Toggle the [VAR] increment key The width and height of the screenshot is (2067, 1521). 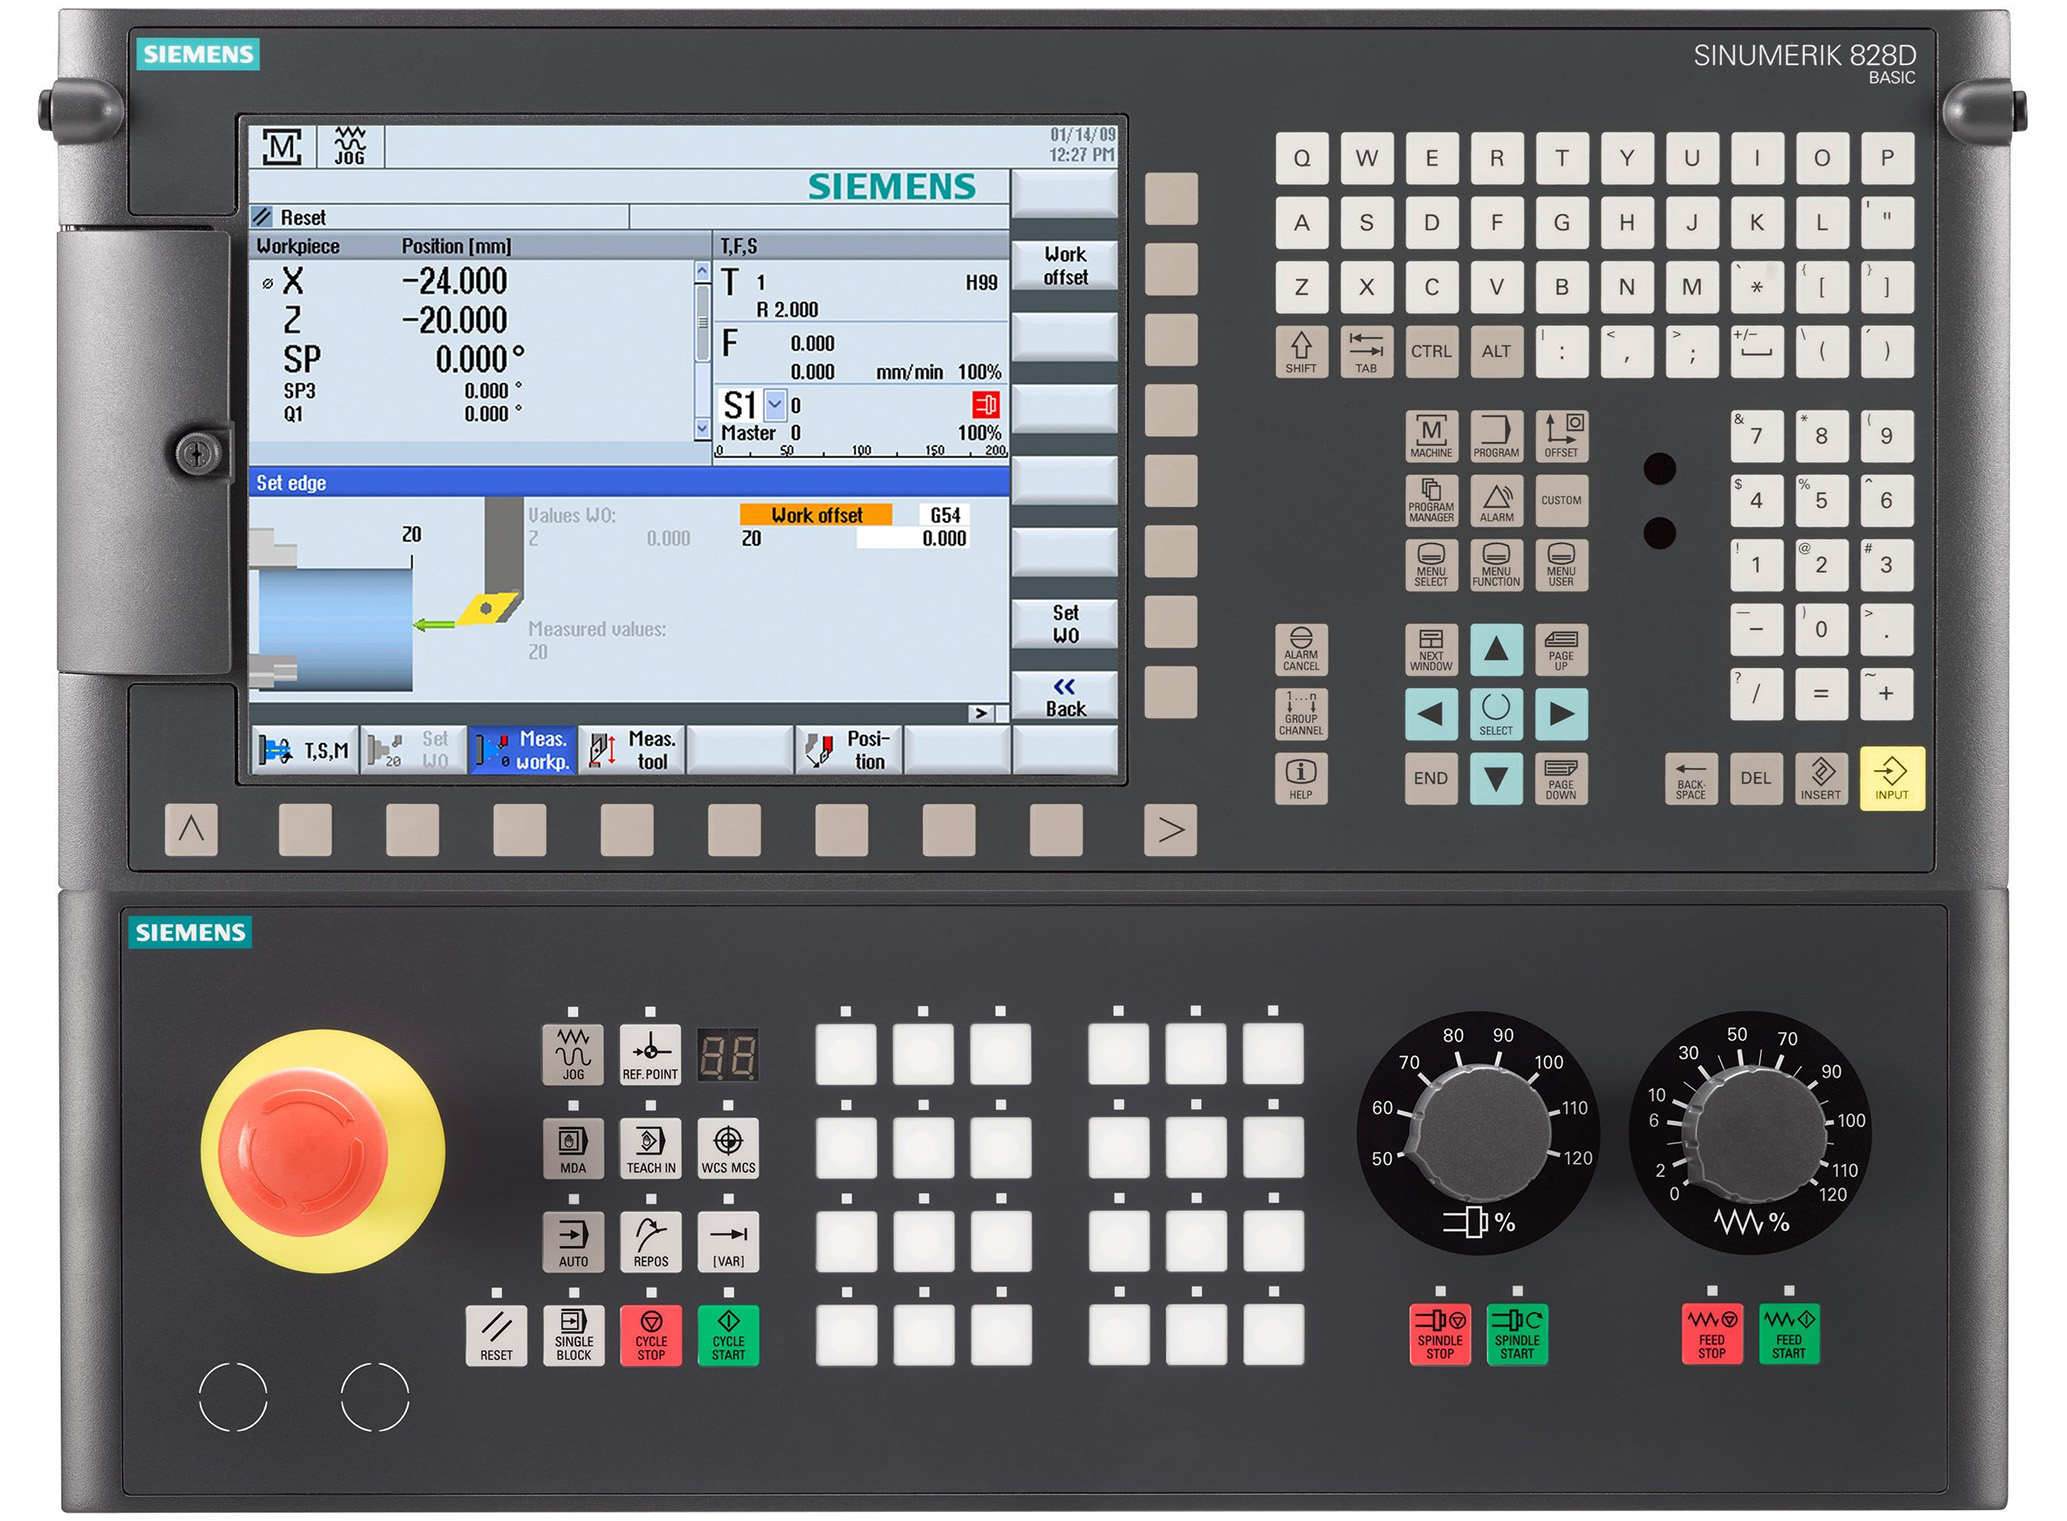tap(730, 1241)
